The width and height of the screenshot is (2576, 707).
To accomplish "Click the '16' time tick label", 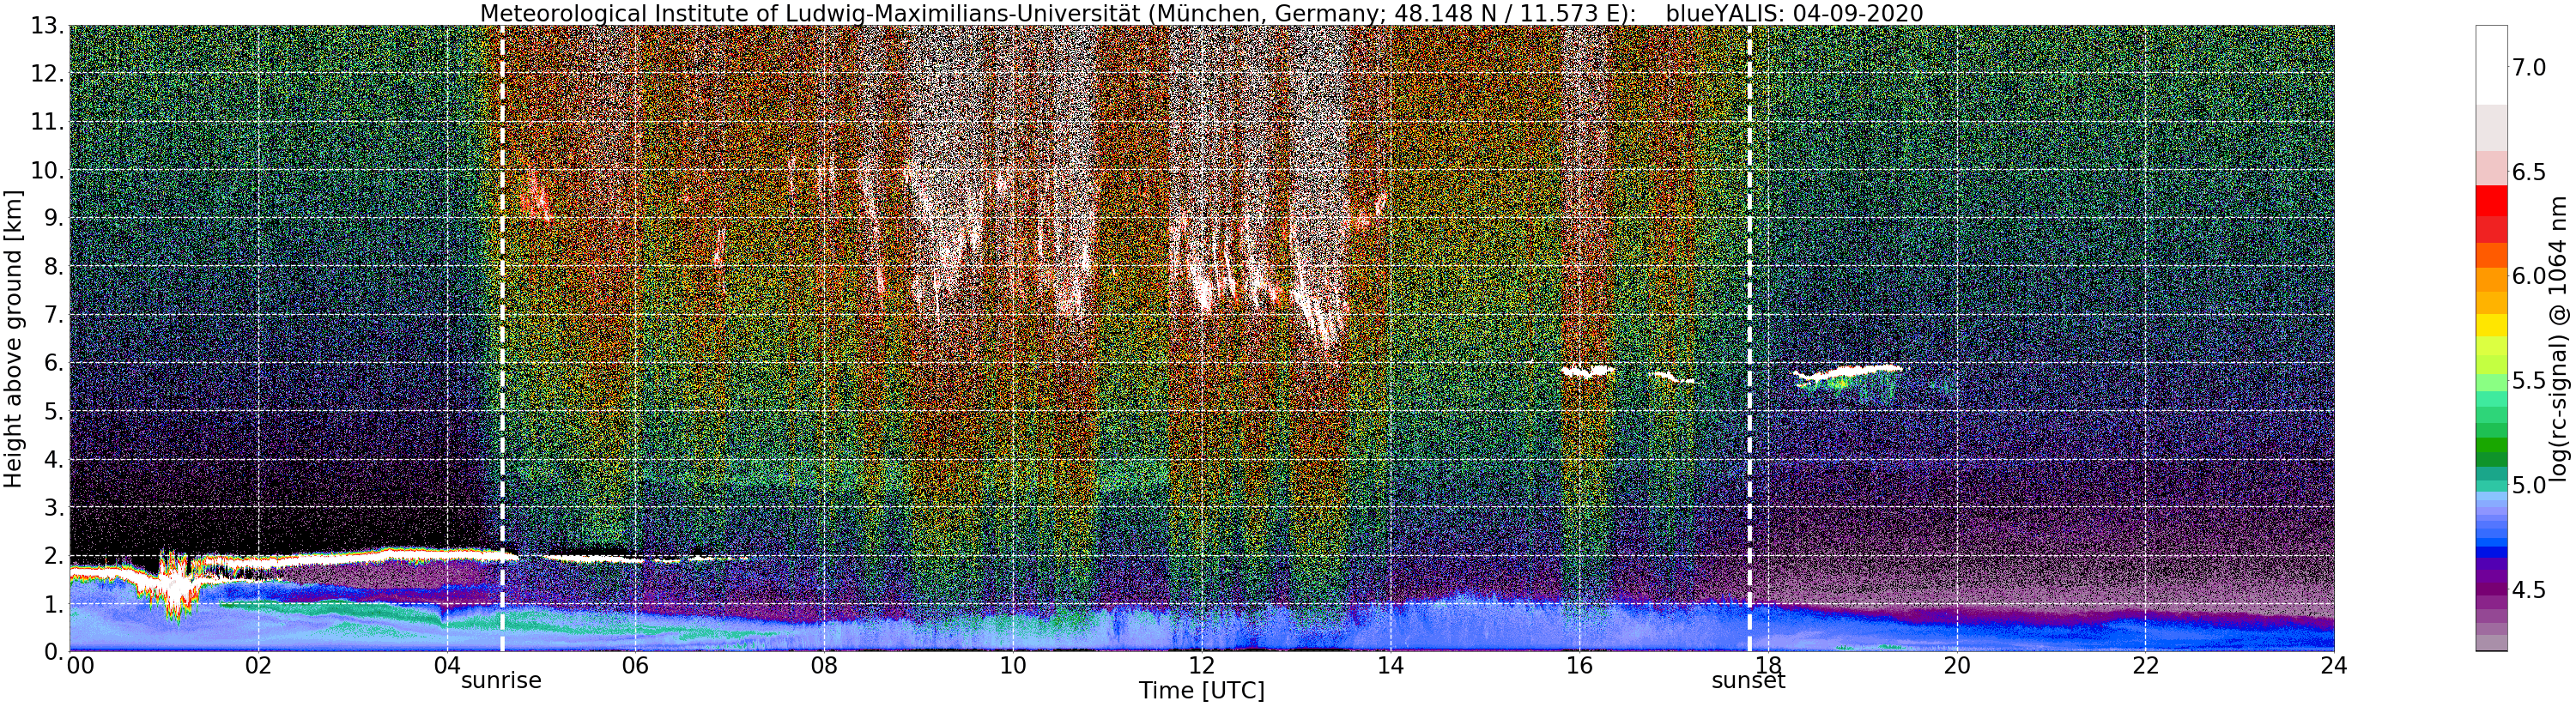I will (1579, 665).
